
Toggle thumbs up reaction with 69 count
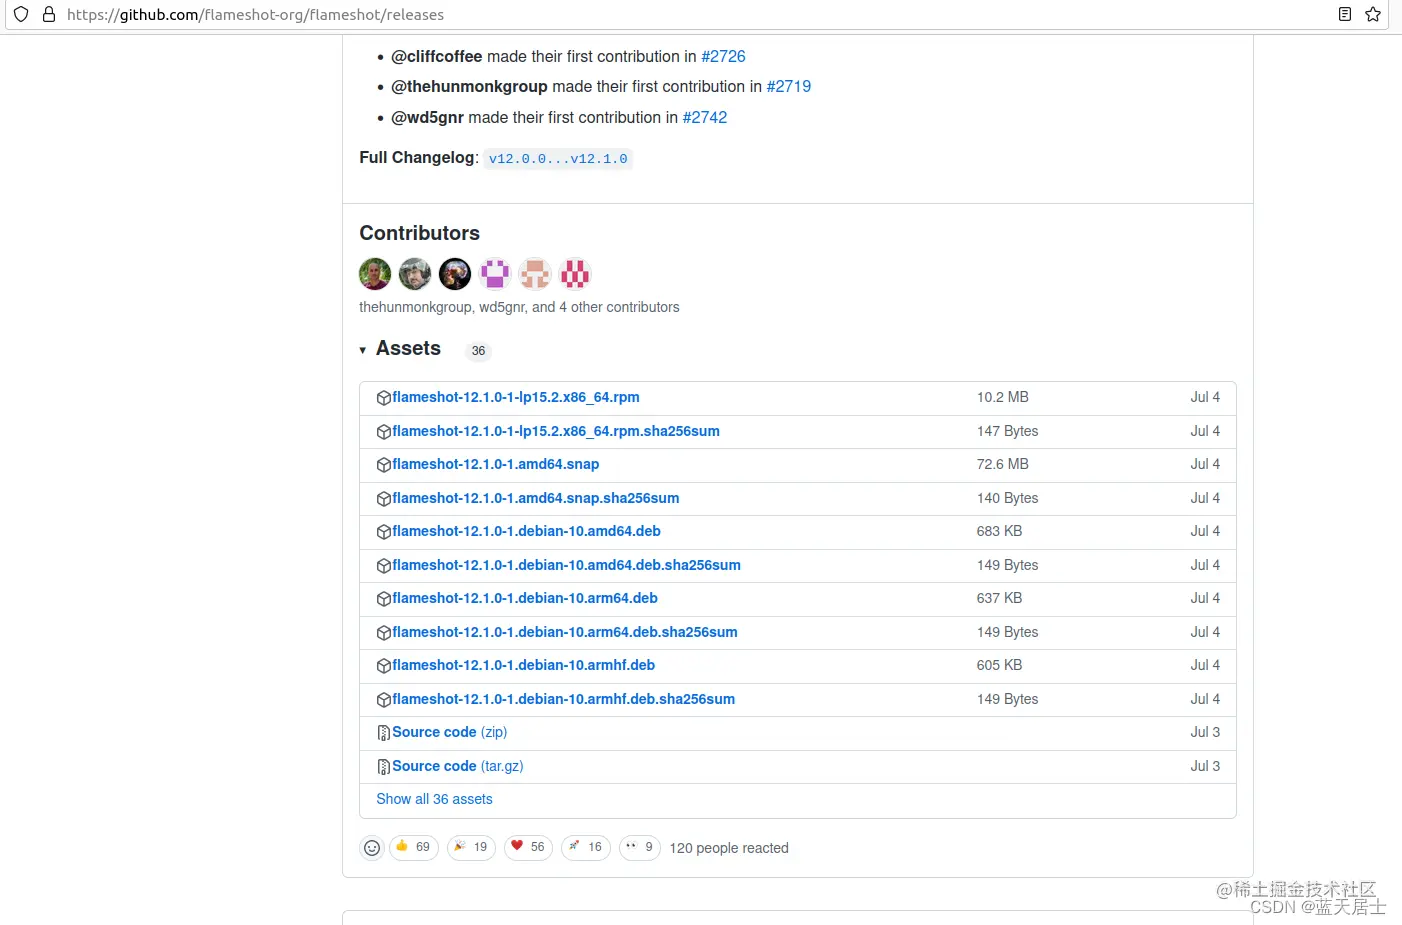pyautogui.click(x=414, y=848)
